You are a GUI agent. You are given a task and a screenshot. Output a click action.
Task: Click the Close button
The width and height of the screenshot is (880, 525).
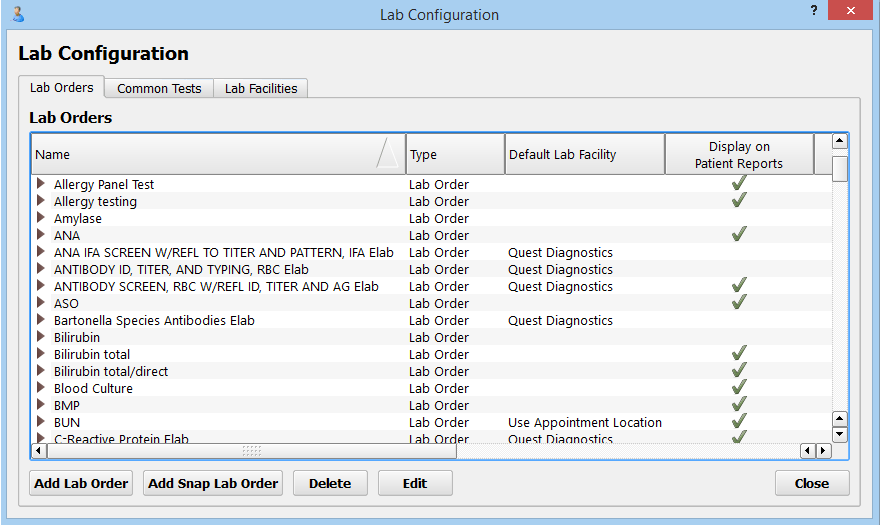pyautogui.click(x=812, y=483)
